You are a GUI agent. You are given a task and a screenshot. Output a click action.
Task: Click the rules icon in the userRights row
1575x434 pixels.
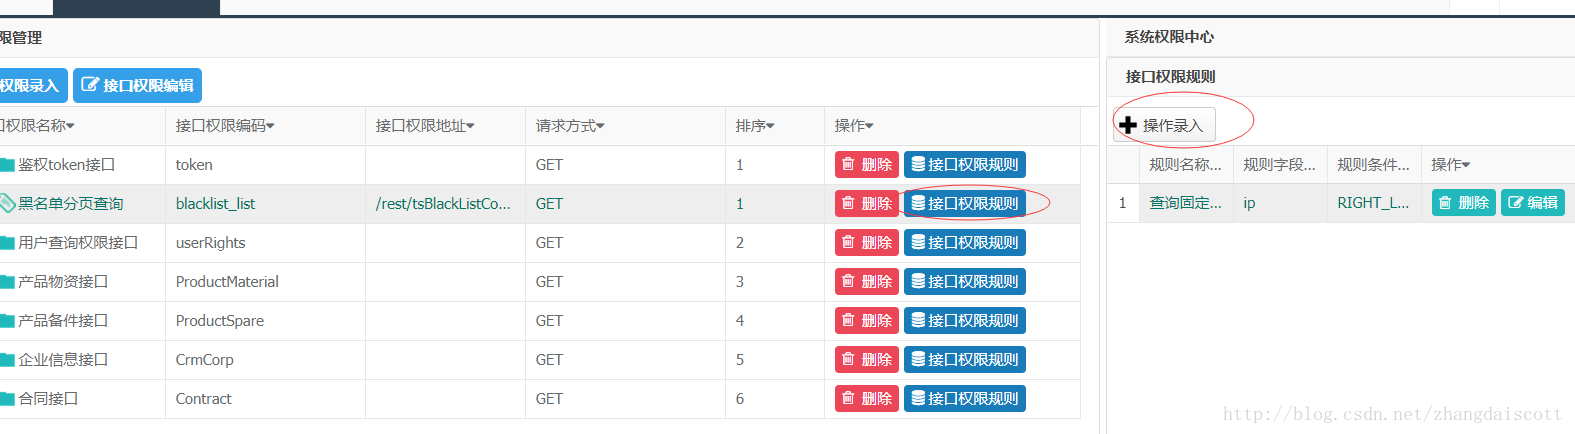tap(918, 242)
